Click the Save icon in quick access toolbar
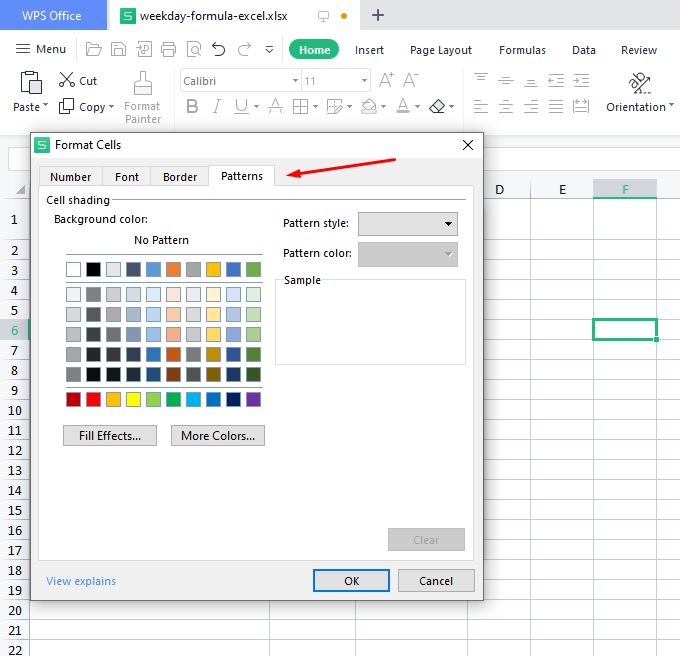Viewport: 680px width, 656px height. tap(119, 49)
